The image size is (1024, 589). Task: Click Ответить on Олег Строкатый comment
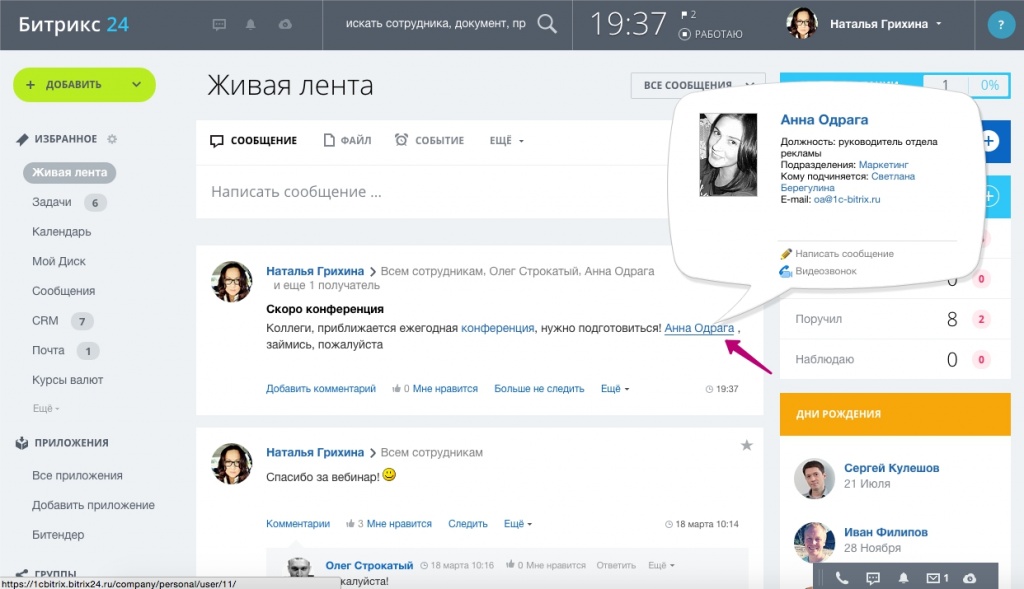click(616, 565)
